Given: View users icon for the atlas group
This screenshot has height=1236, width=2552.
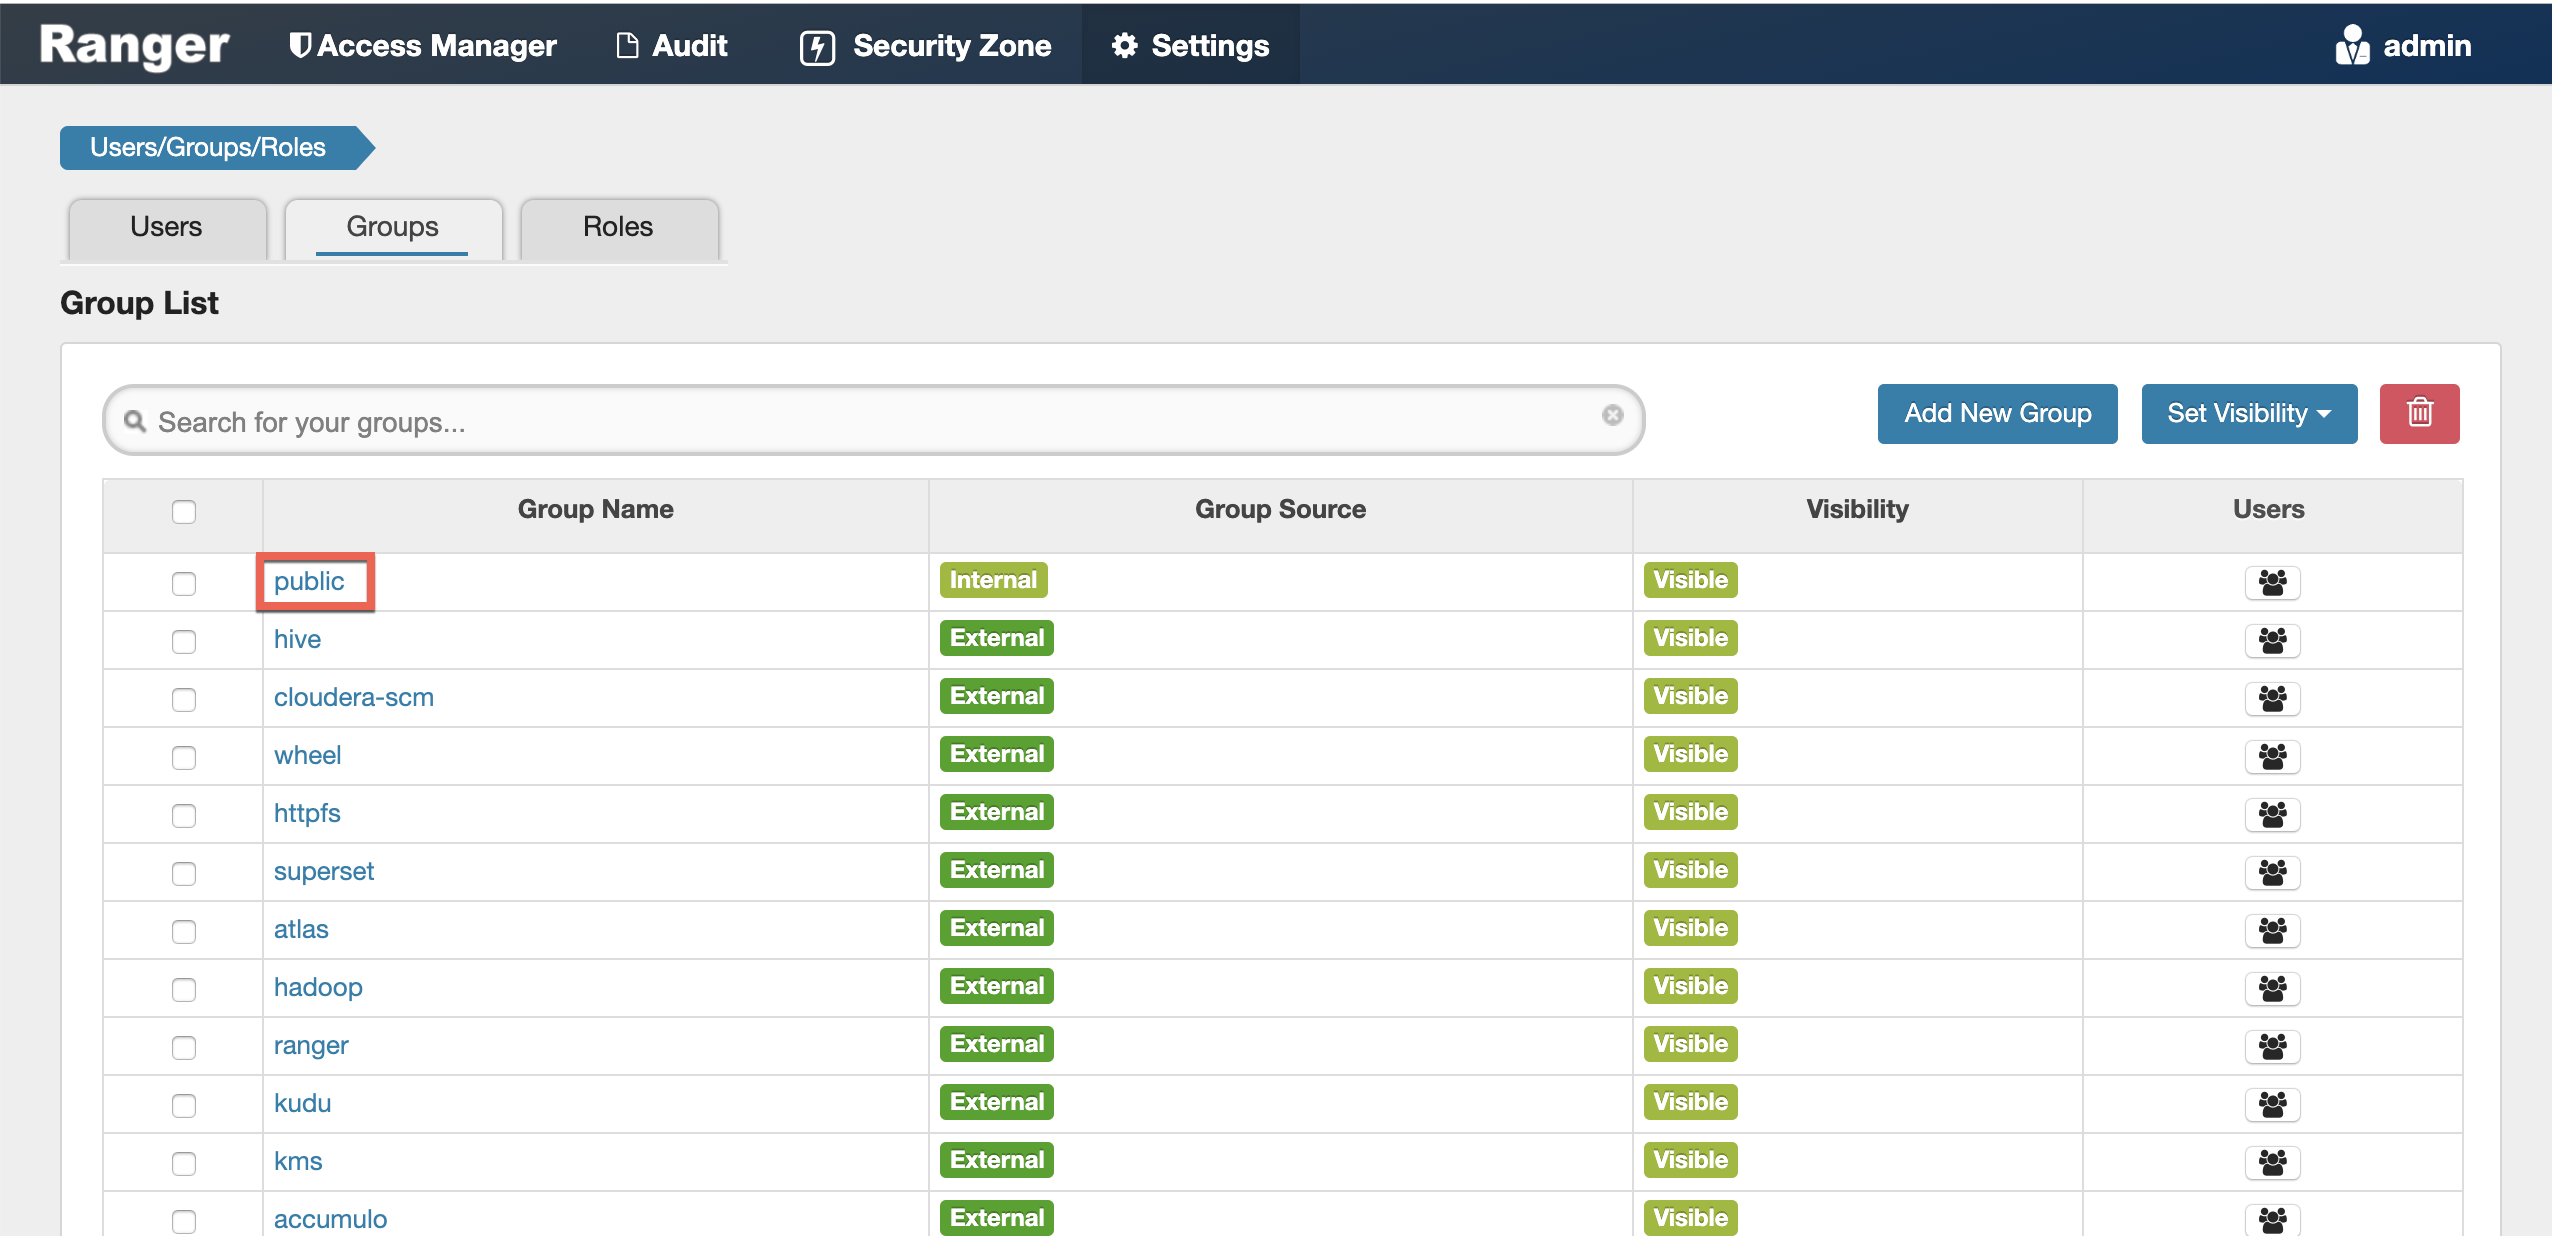Looking at the screenshot, I should [x=2271, y=930].
